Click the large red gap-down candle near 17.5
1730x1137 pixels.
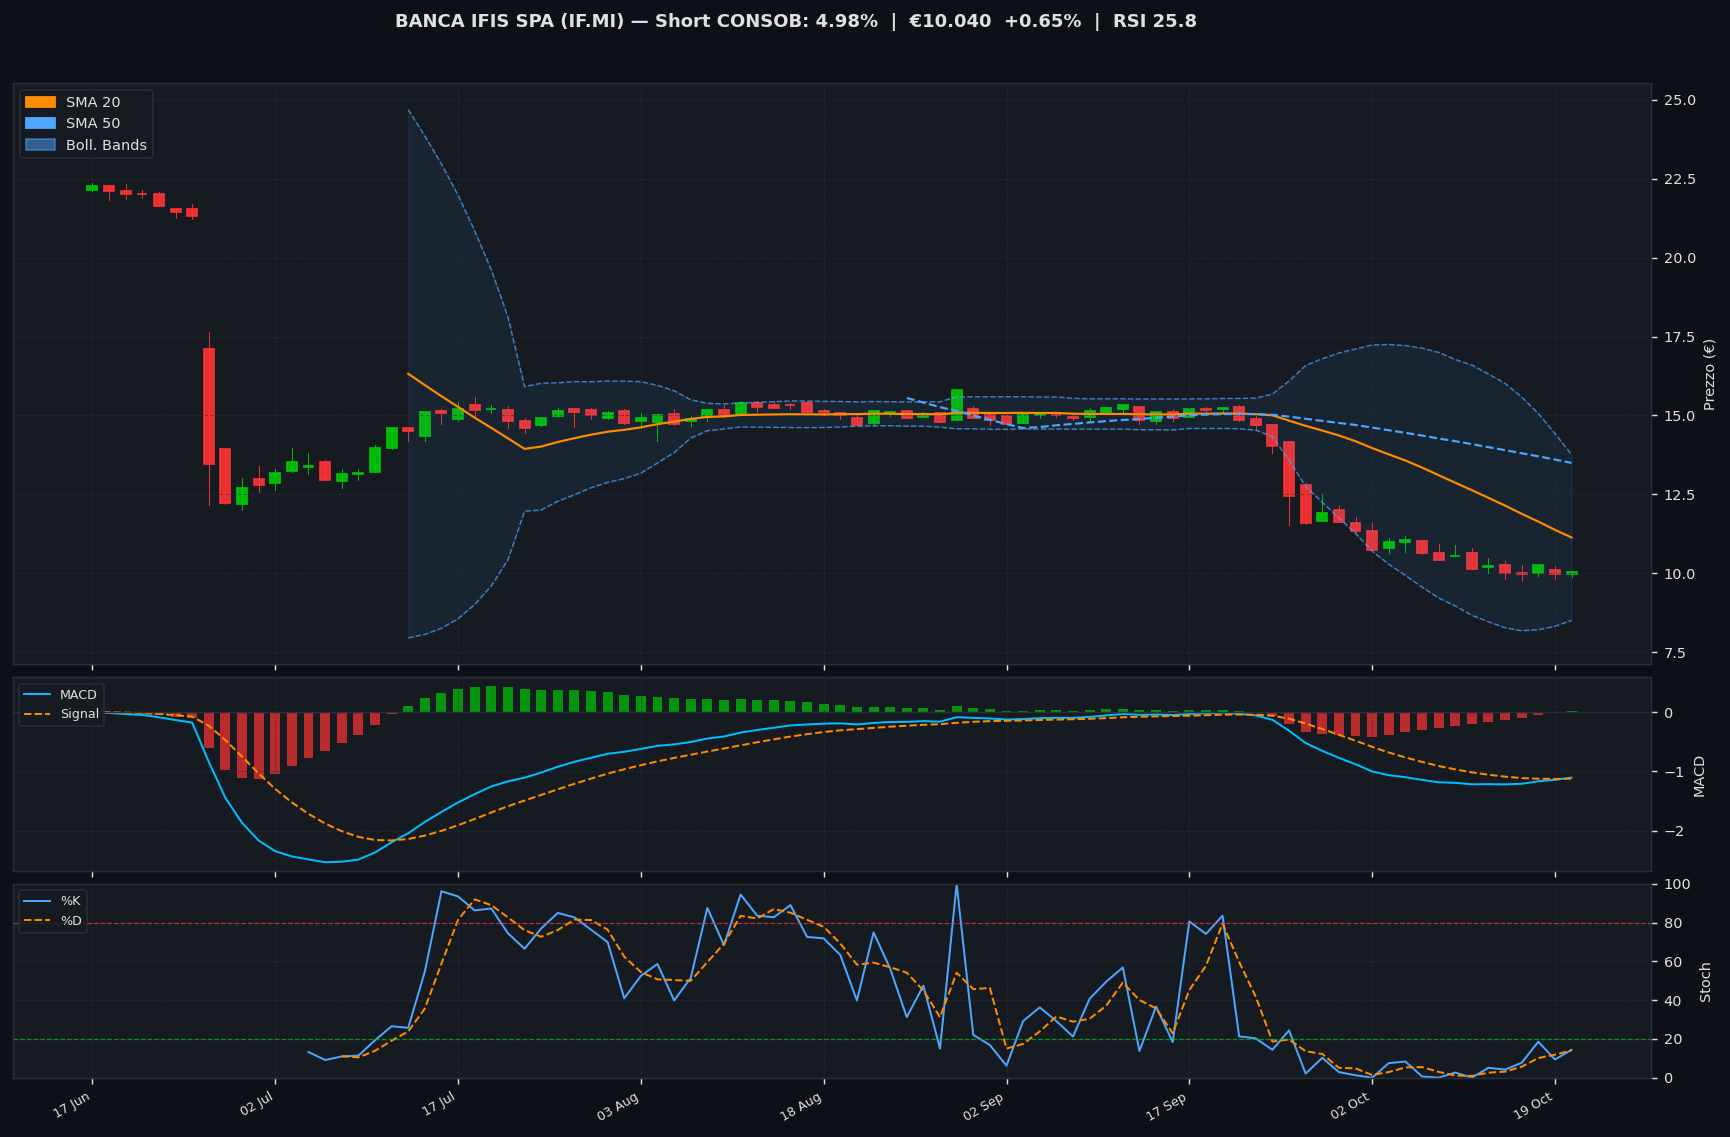[x=209, y=406]
